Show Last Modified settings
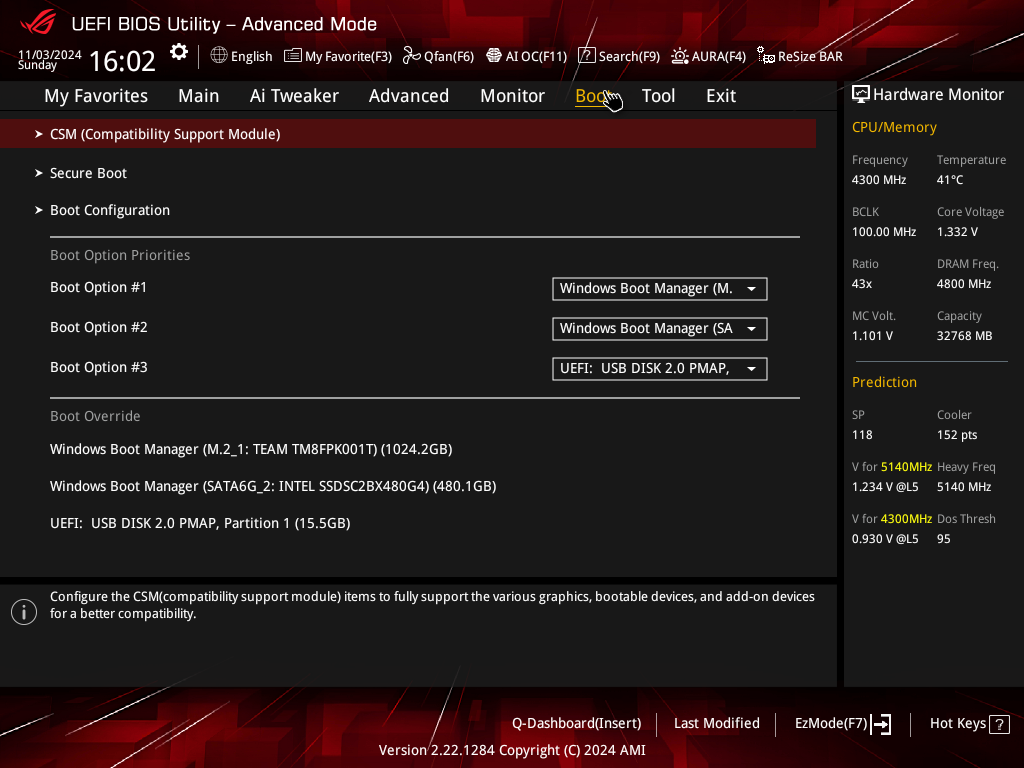Viewport: 1024px width, 768px height. 716,724
